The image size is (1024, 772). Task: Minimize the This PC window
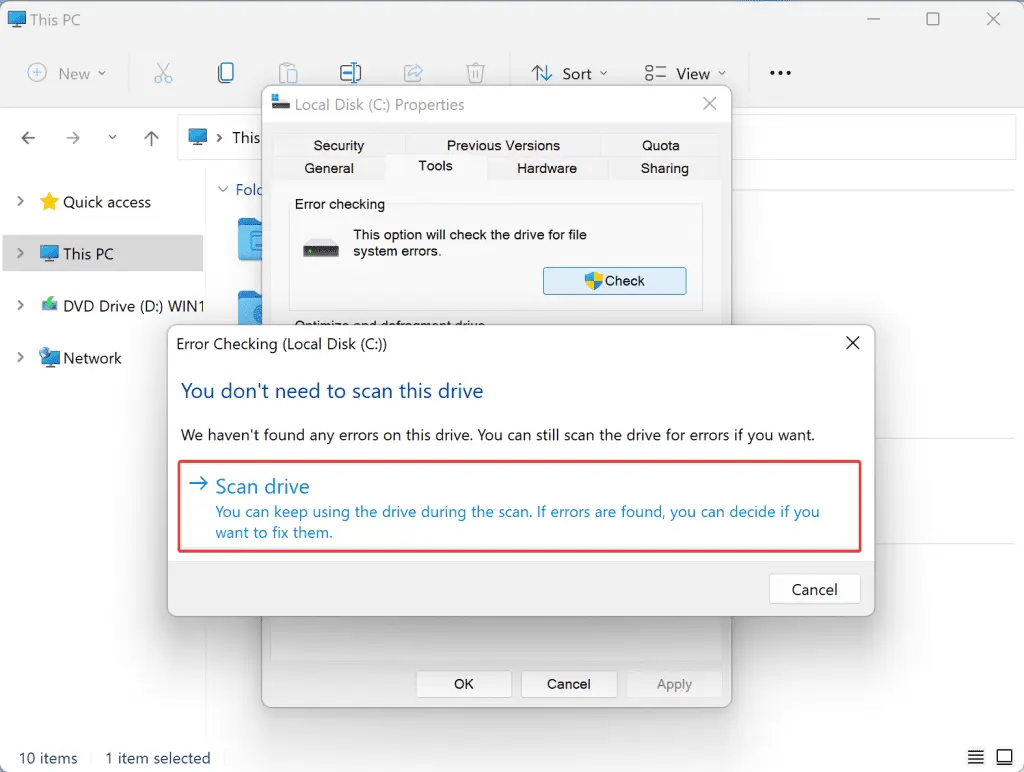873,19
